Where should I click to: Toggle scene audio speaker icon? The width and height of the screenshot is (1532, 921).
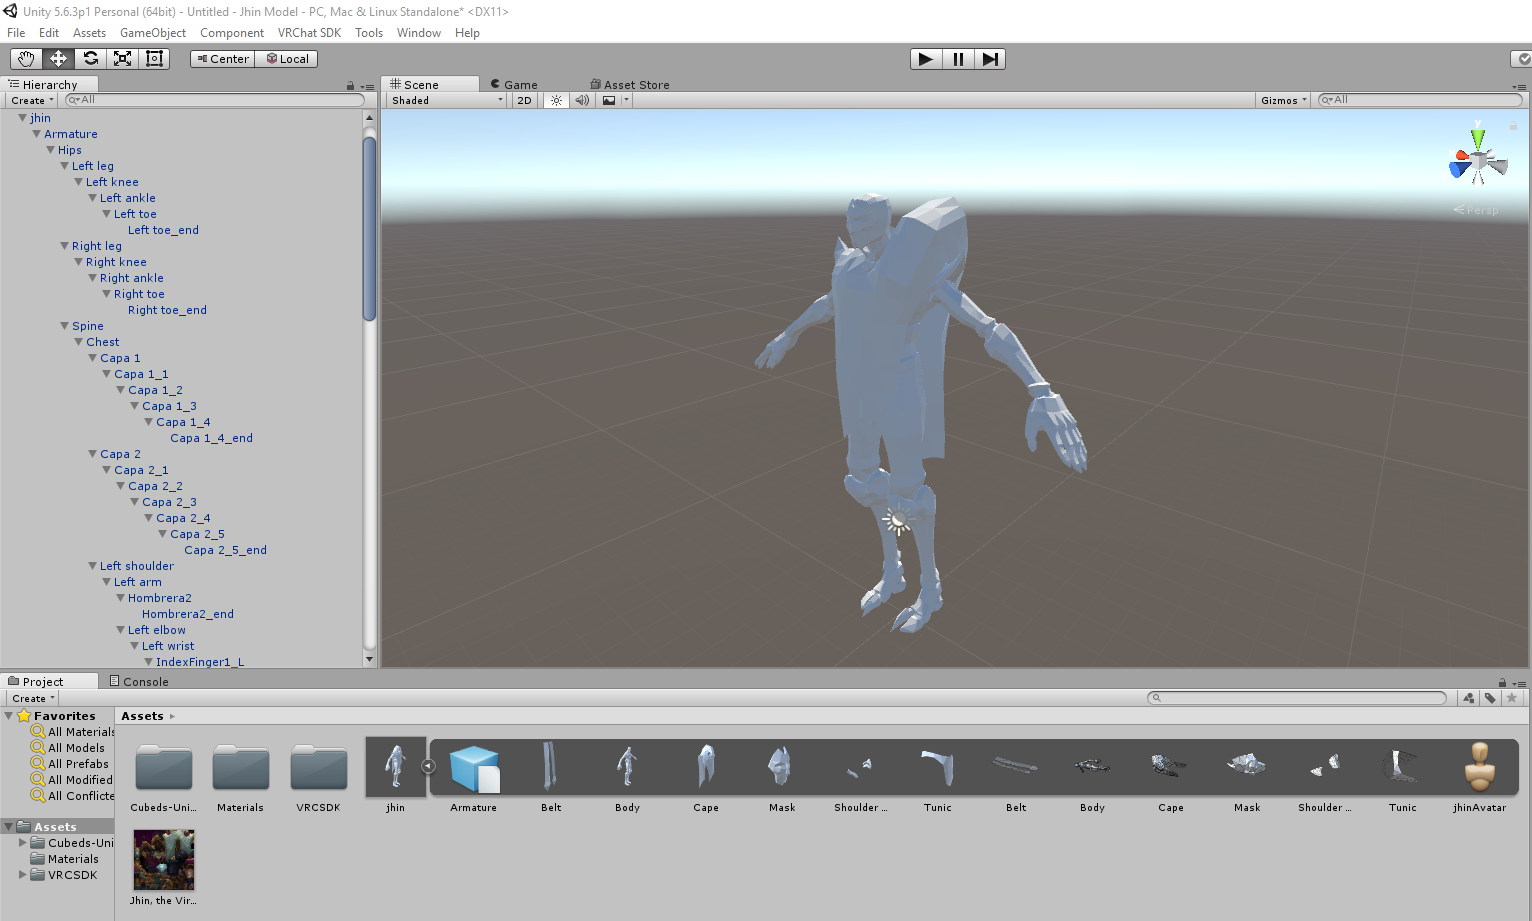point(582,100)
